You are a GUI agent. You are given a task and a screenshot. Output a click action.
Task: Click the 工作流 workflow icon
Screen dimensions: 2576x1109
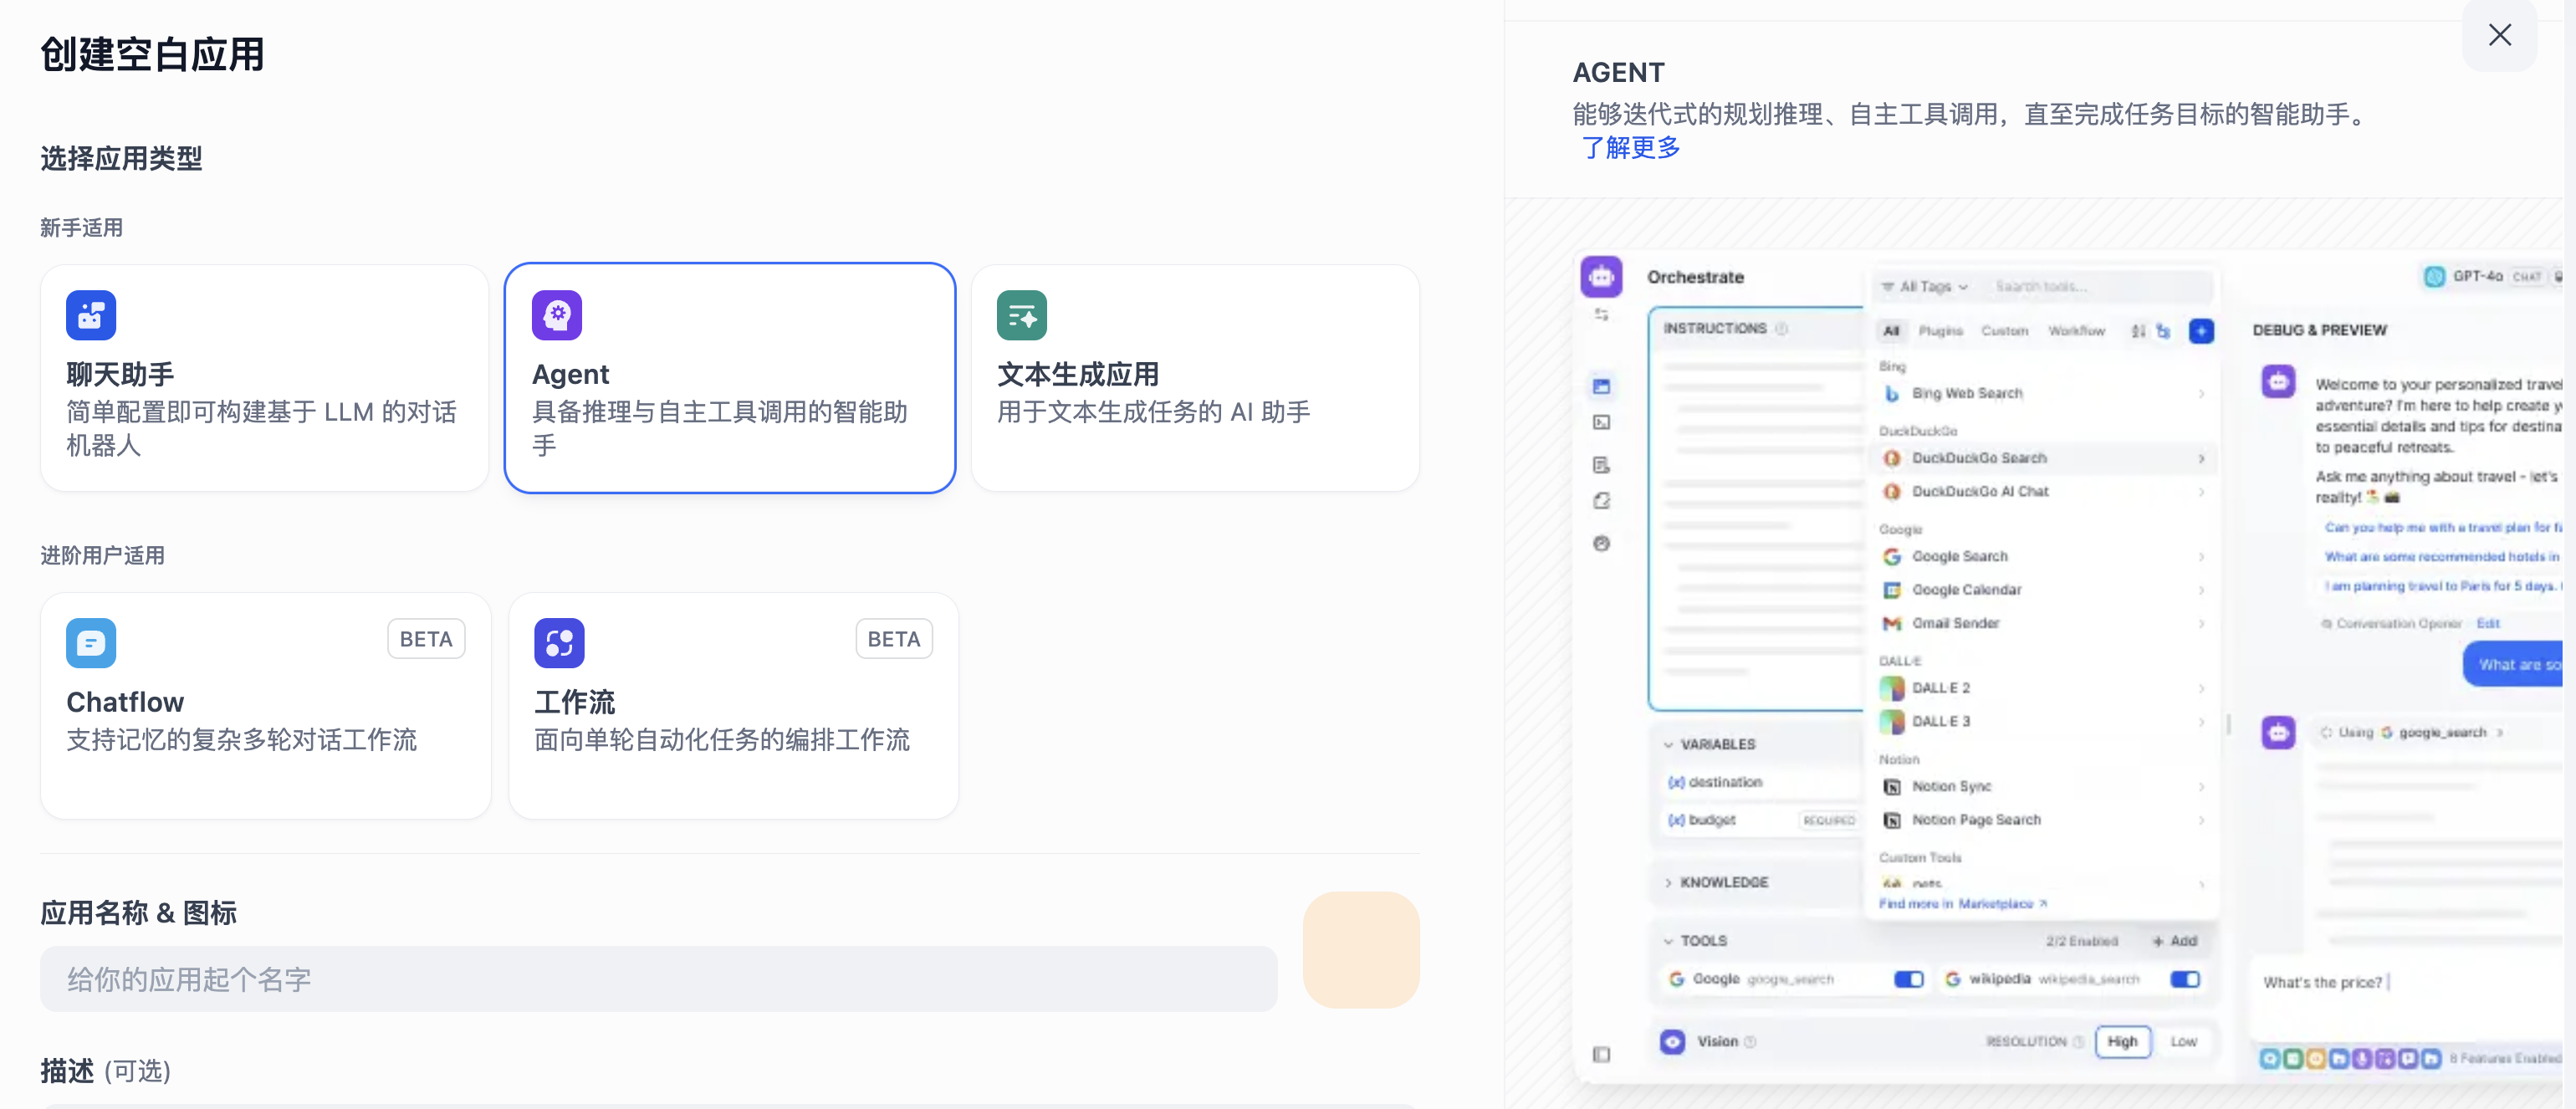pos(559,643)
